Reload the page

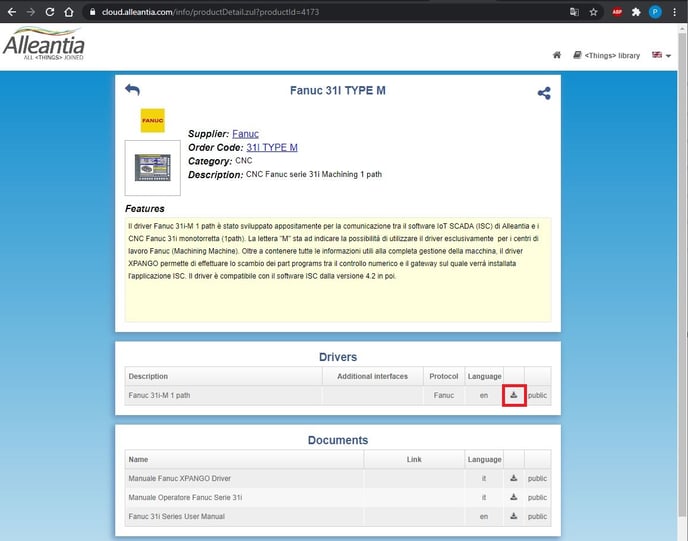point(50,12)
